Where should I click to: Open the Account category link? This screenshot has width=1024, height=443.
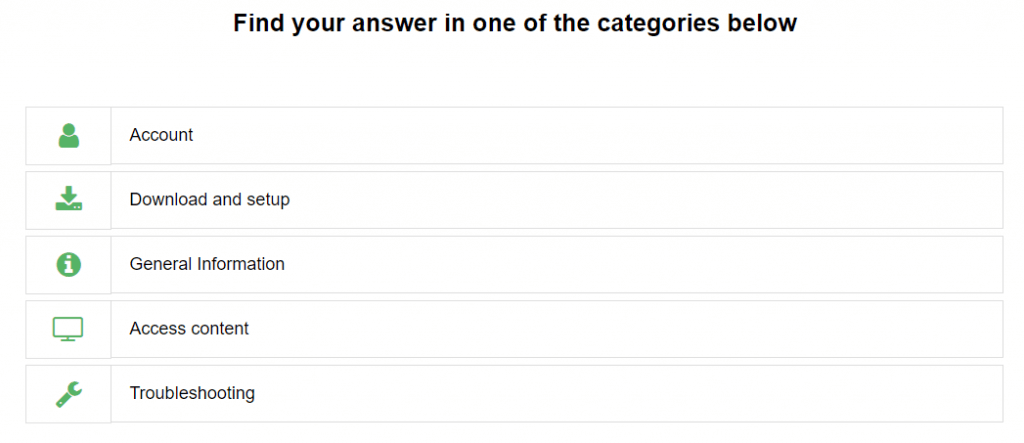pos(161,135)
